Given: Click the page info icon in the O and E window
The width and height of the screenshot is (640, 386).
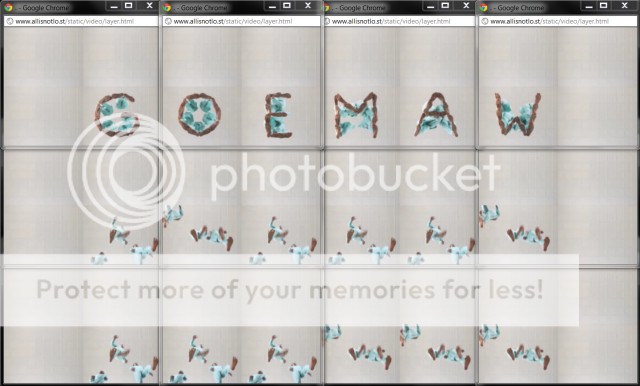Looking at the screenshot, I should click(168, 21).
